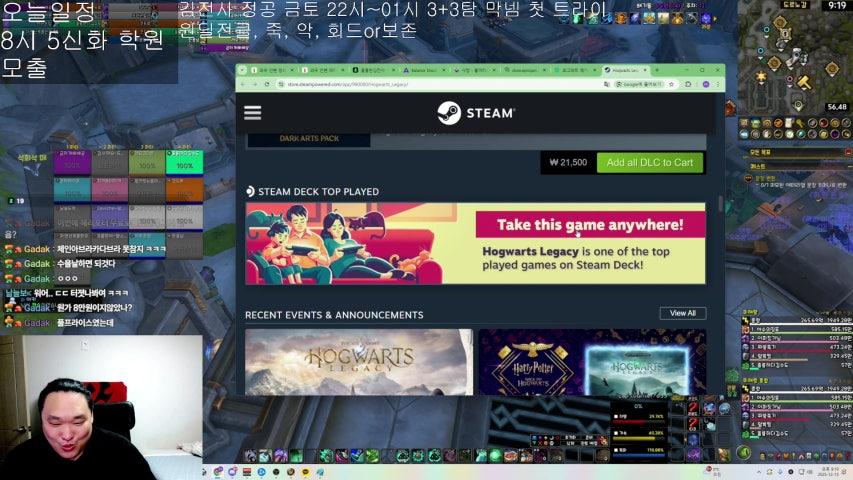This screenshot has height=480, width=853.
Task: Switch to the second Chrome tab
Action: [x=322, y=70]
